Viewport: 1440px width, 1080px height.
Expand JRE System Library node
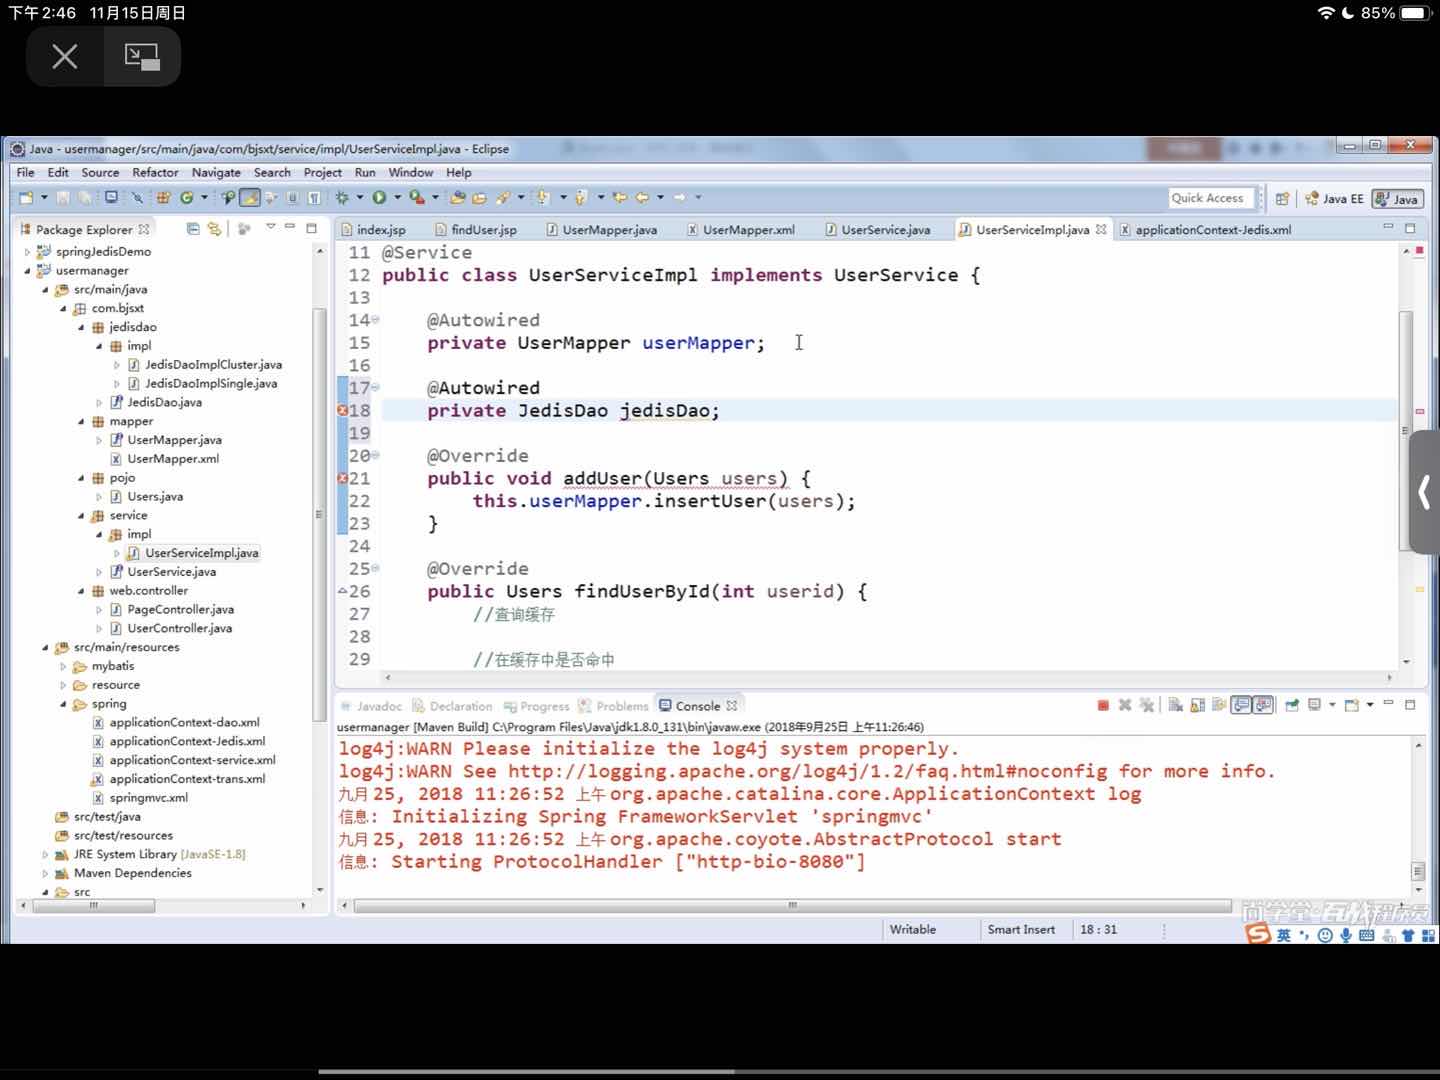click(45, 854)
